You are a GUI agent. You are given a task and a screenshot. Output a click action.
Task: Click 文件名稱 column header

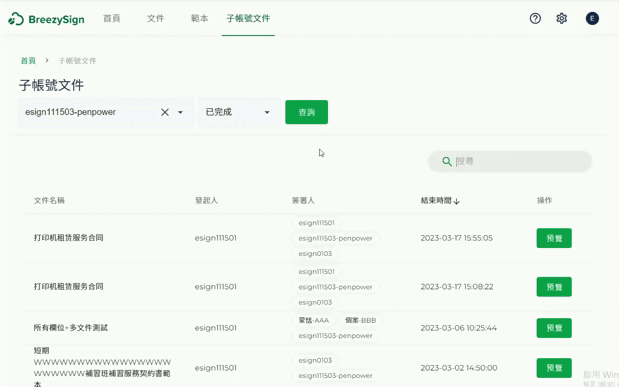pyautogui.click(x=49, y=201)
